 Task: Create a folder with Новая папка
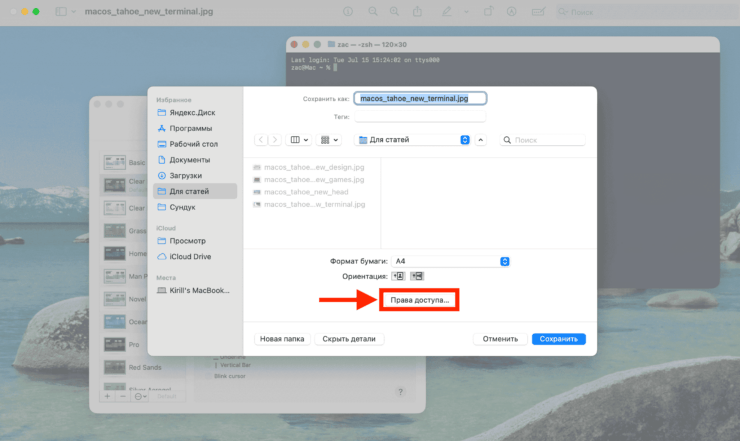coord(282,339)
